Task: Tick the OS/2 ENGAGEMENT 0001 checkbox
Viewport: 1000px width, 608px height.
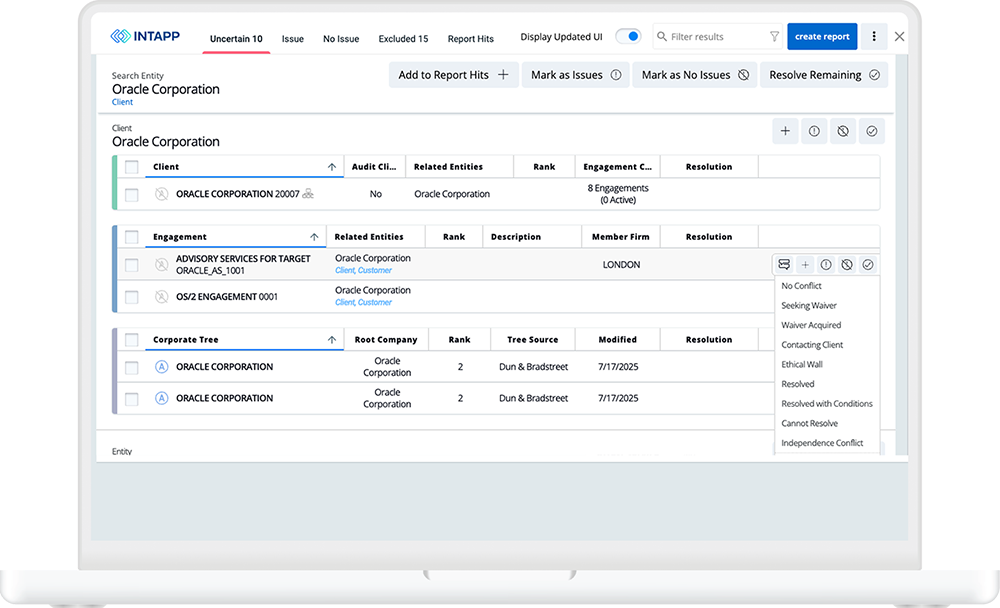Action: point(131,297)
